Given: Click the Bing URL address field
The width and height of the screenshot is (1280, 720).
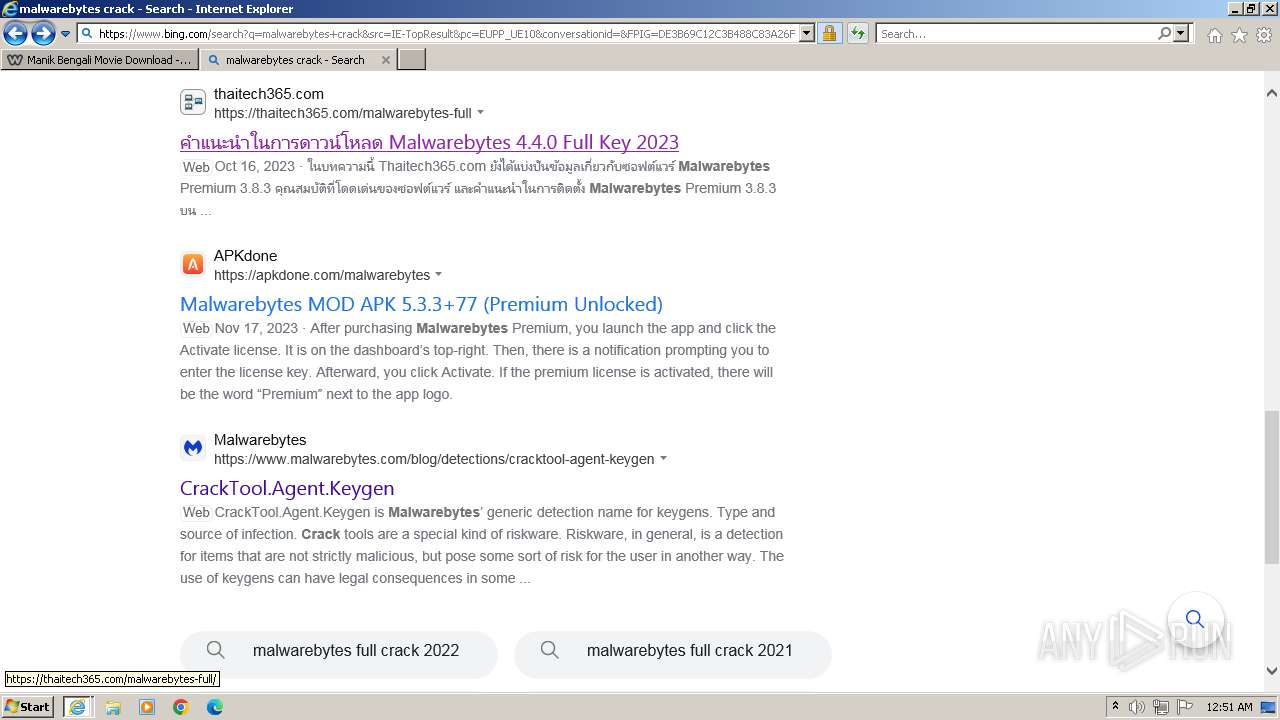Looking at the screenshot, I should pos(446,34).
